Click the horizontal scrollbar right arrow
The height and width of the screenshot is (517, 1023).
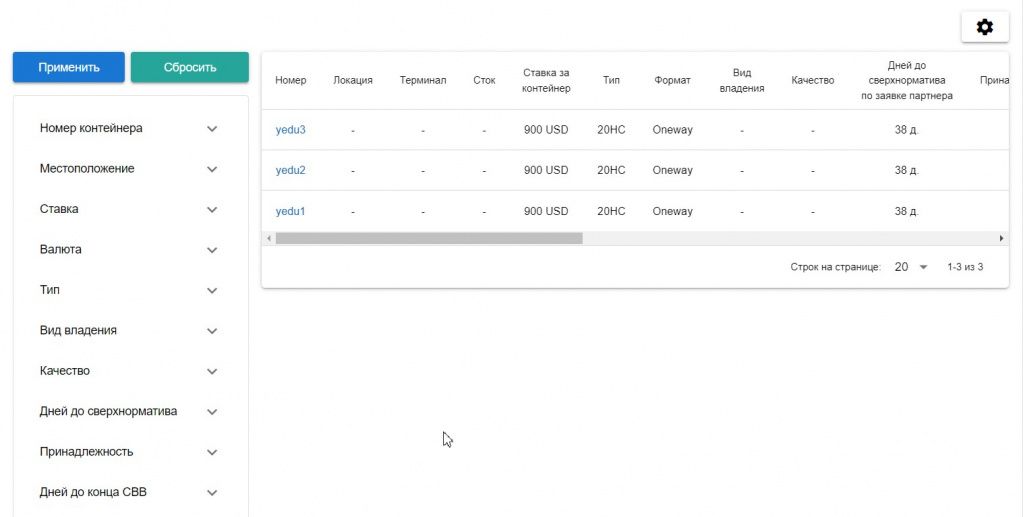pos(1001,239)
